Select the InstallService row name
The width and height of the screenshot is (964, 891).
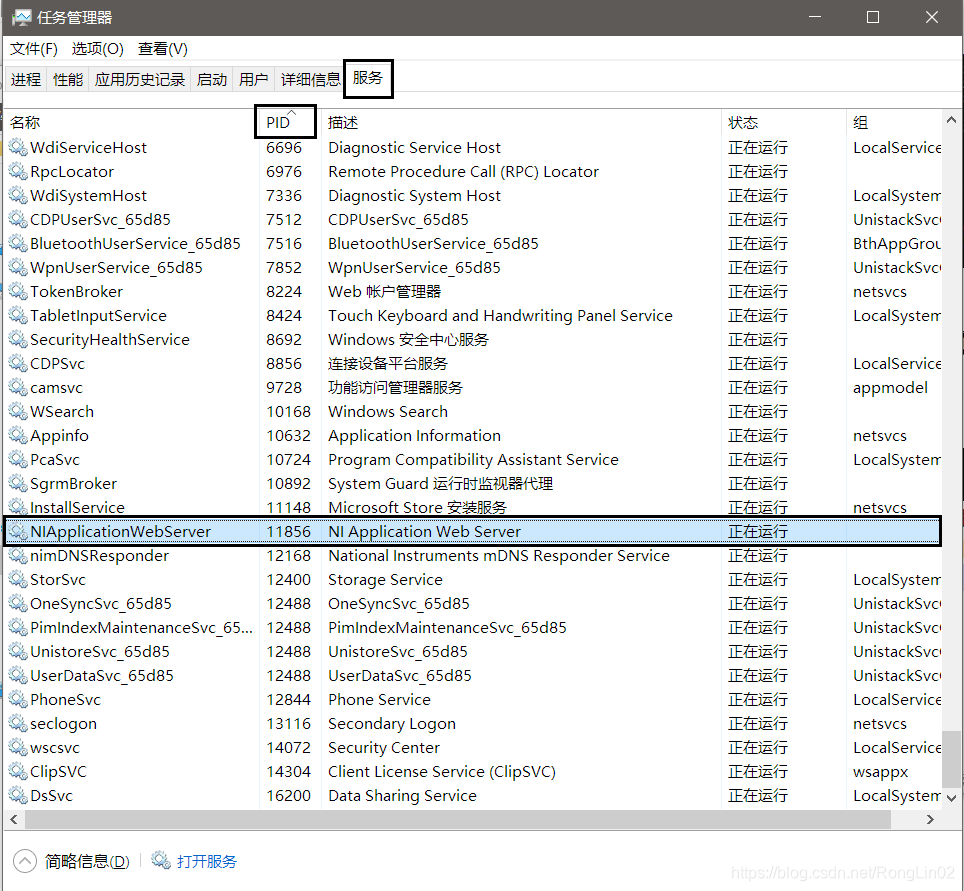coord(77,507)
